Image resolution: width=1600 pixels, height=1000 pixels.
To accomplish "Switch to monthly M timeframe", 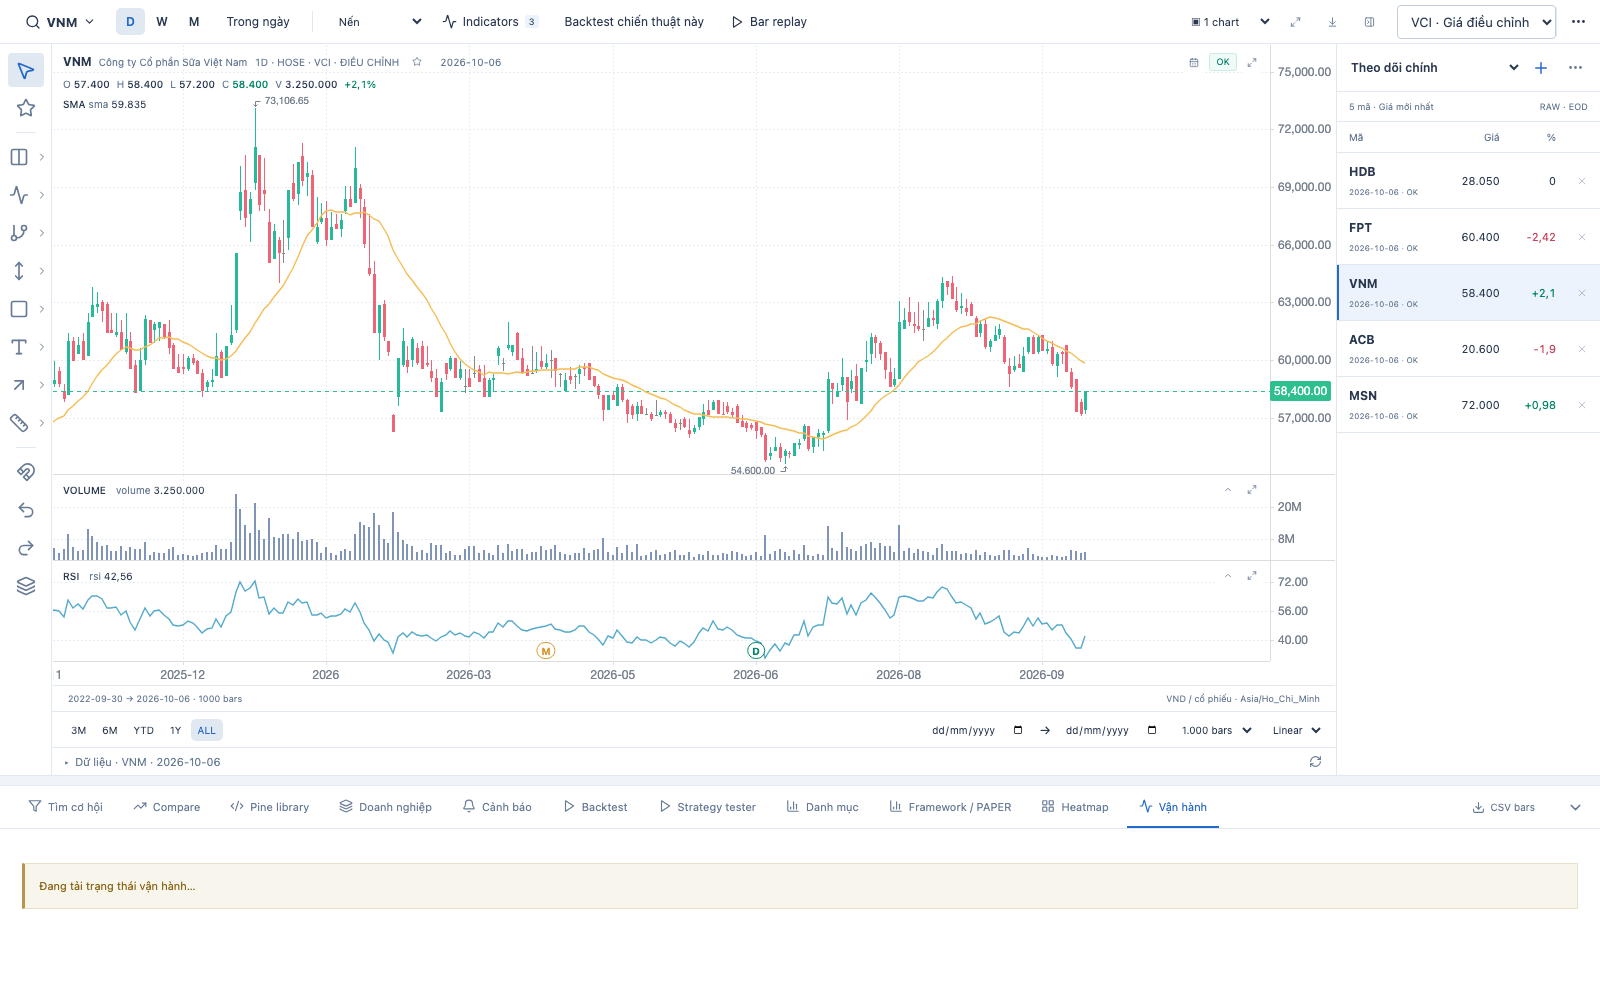I will [x=194, y=22].
